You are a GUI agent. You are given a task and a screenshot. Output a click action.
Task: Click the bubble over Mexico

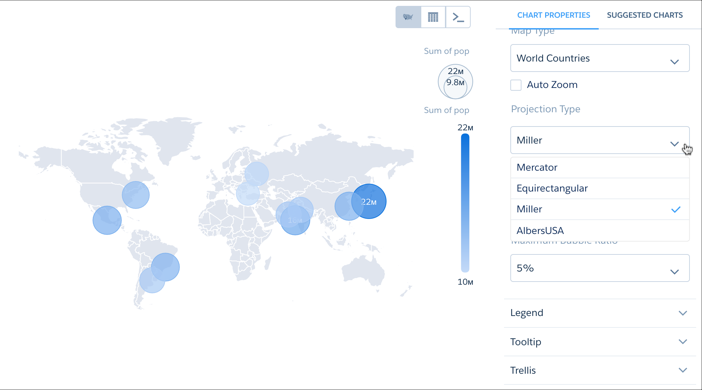click(x=107, y=220)
